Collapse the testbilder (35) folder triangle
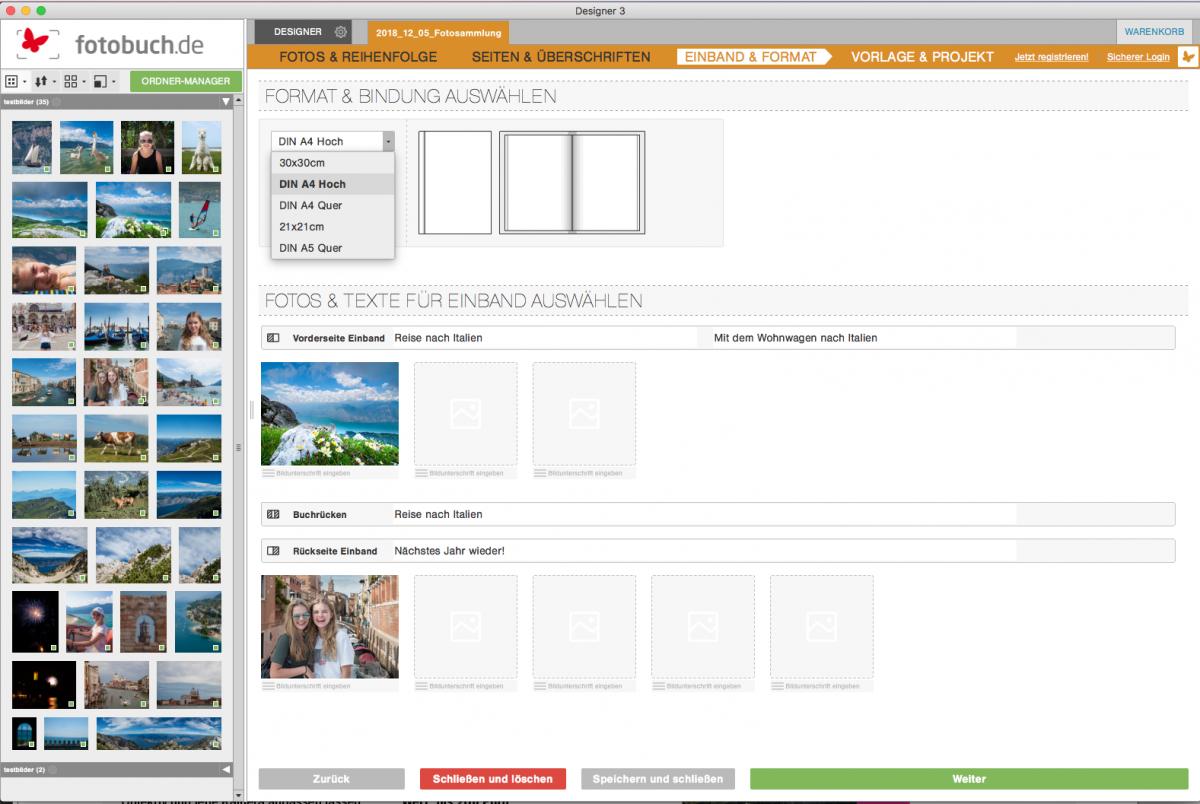1200x804 pixels. pos(226,102)
